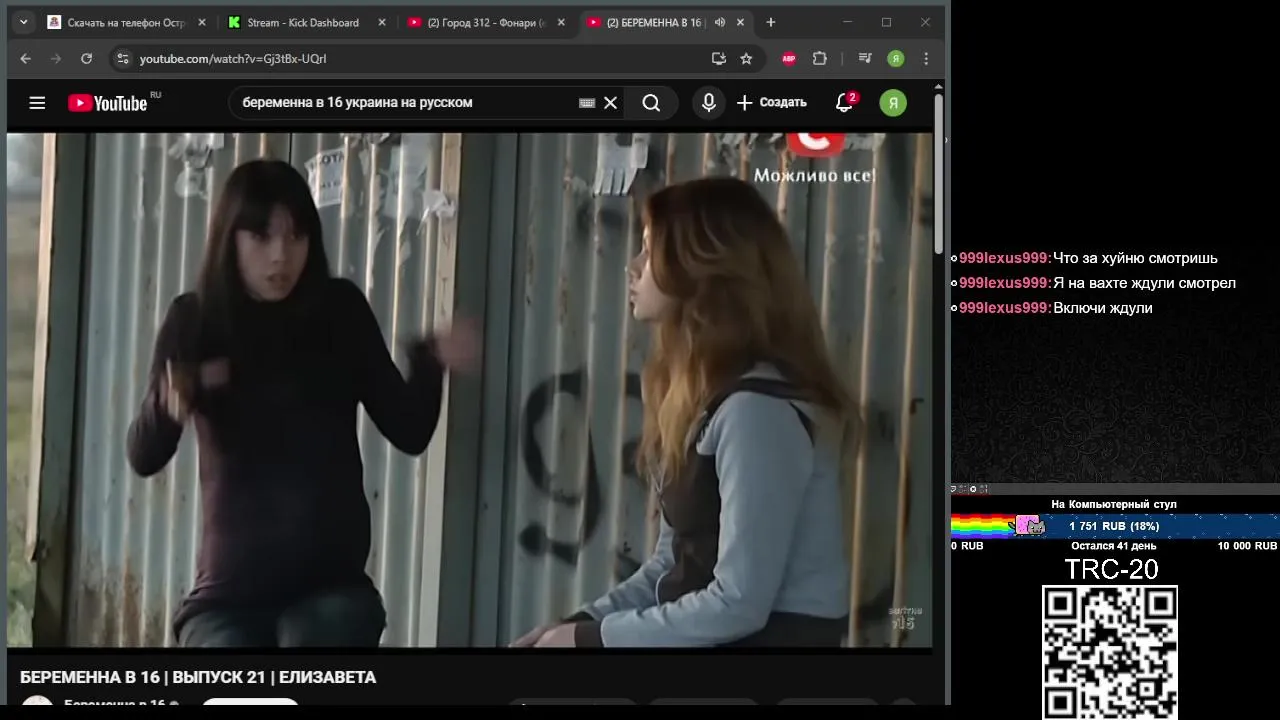Go to YouTube home via the logo
Screen dimensions: 1280x720
pos(108,103)
